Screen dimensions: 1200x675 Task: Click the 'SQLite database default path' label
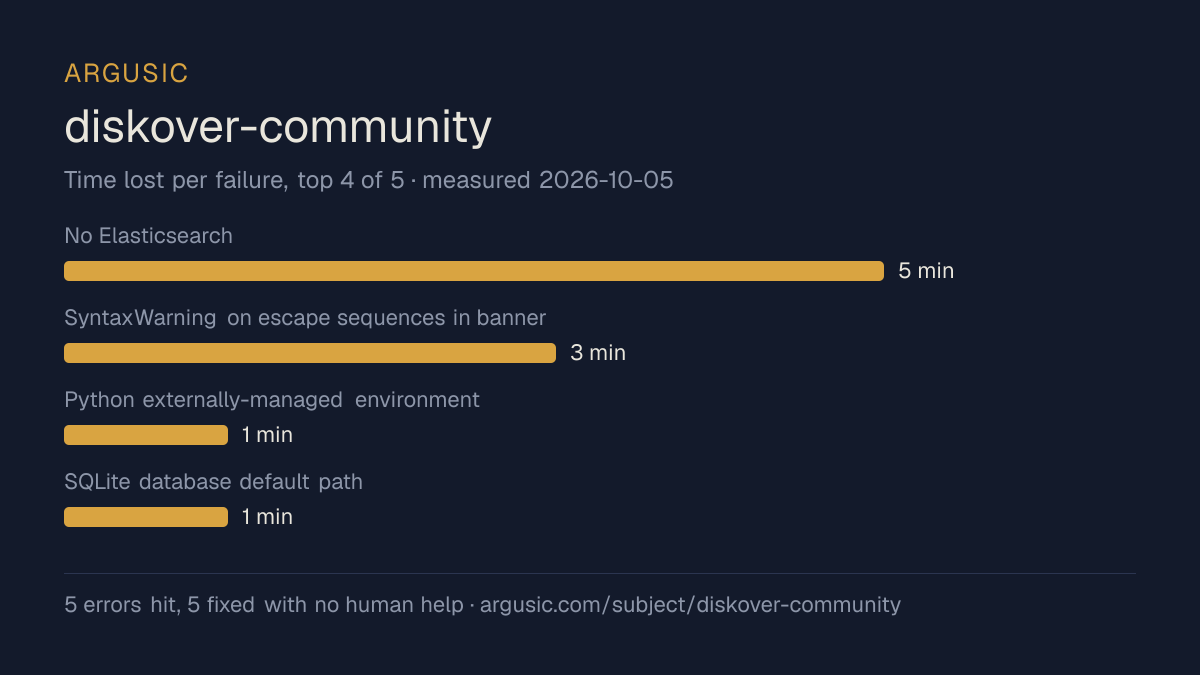213,482
